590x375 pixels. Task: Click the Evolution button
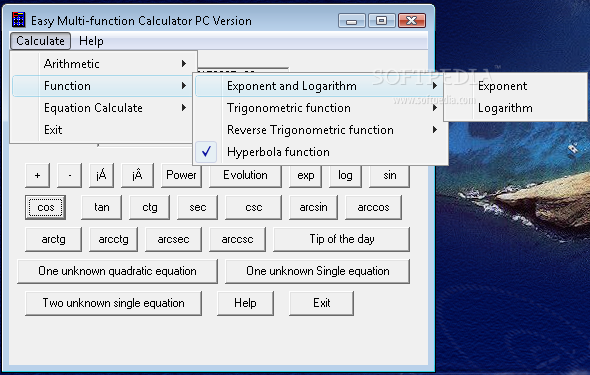click(245, 175)
